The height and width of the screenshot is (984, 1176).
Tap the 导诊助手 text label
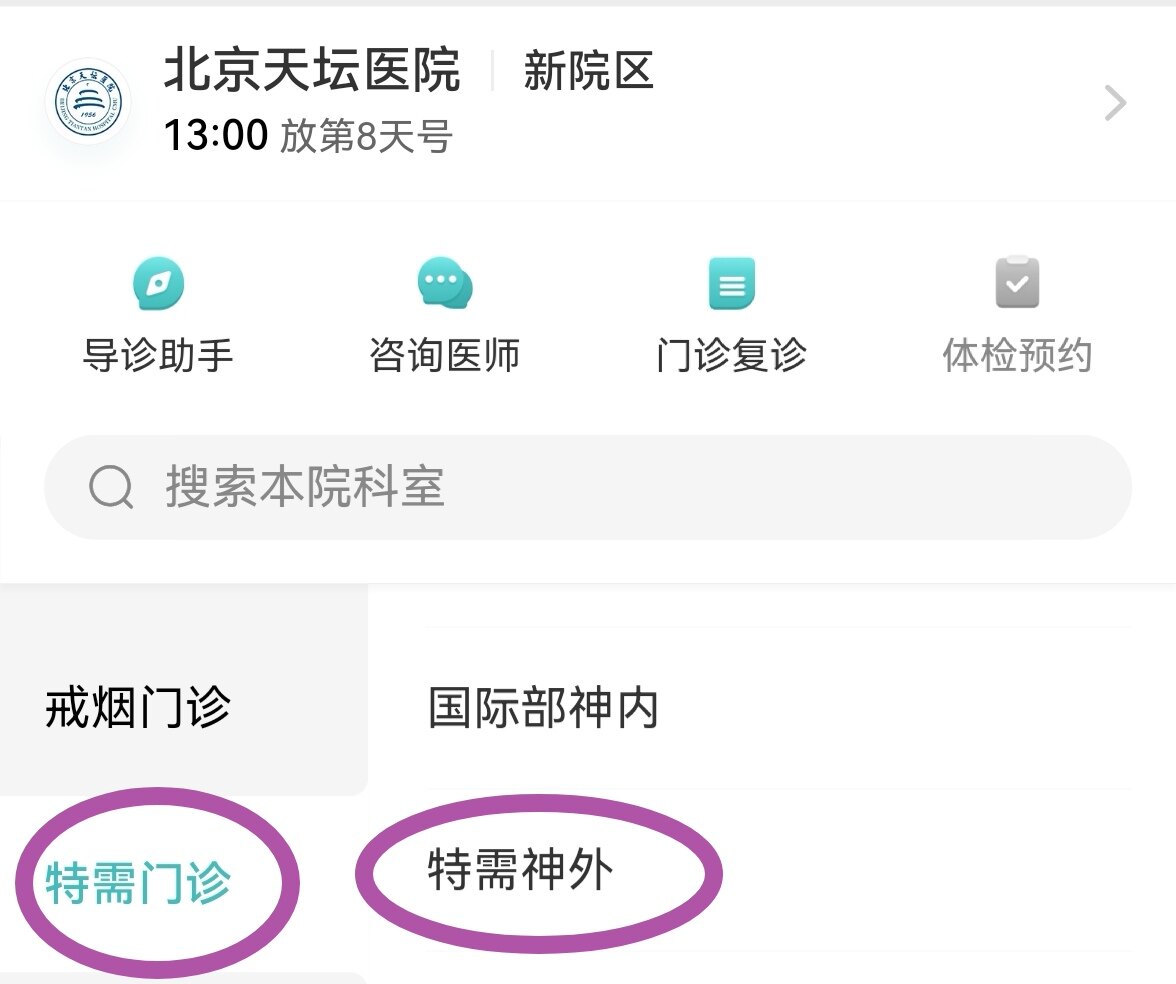[x=158, y=356]
